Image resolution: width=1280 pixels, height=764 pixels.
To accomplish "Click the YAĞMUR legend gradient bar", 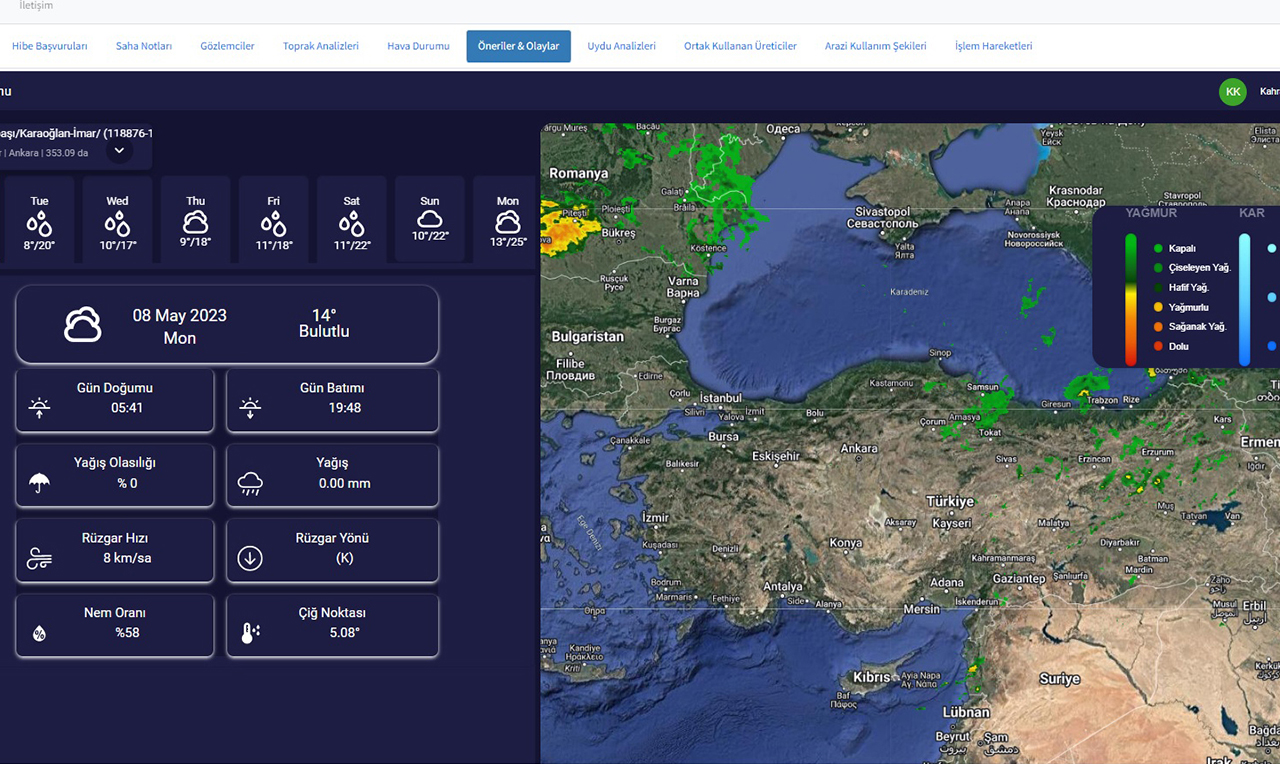I will (1131, 299).
